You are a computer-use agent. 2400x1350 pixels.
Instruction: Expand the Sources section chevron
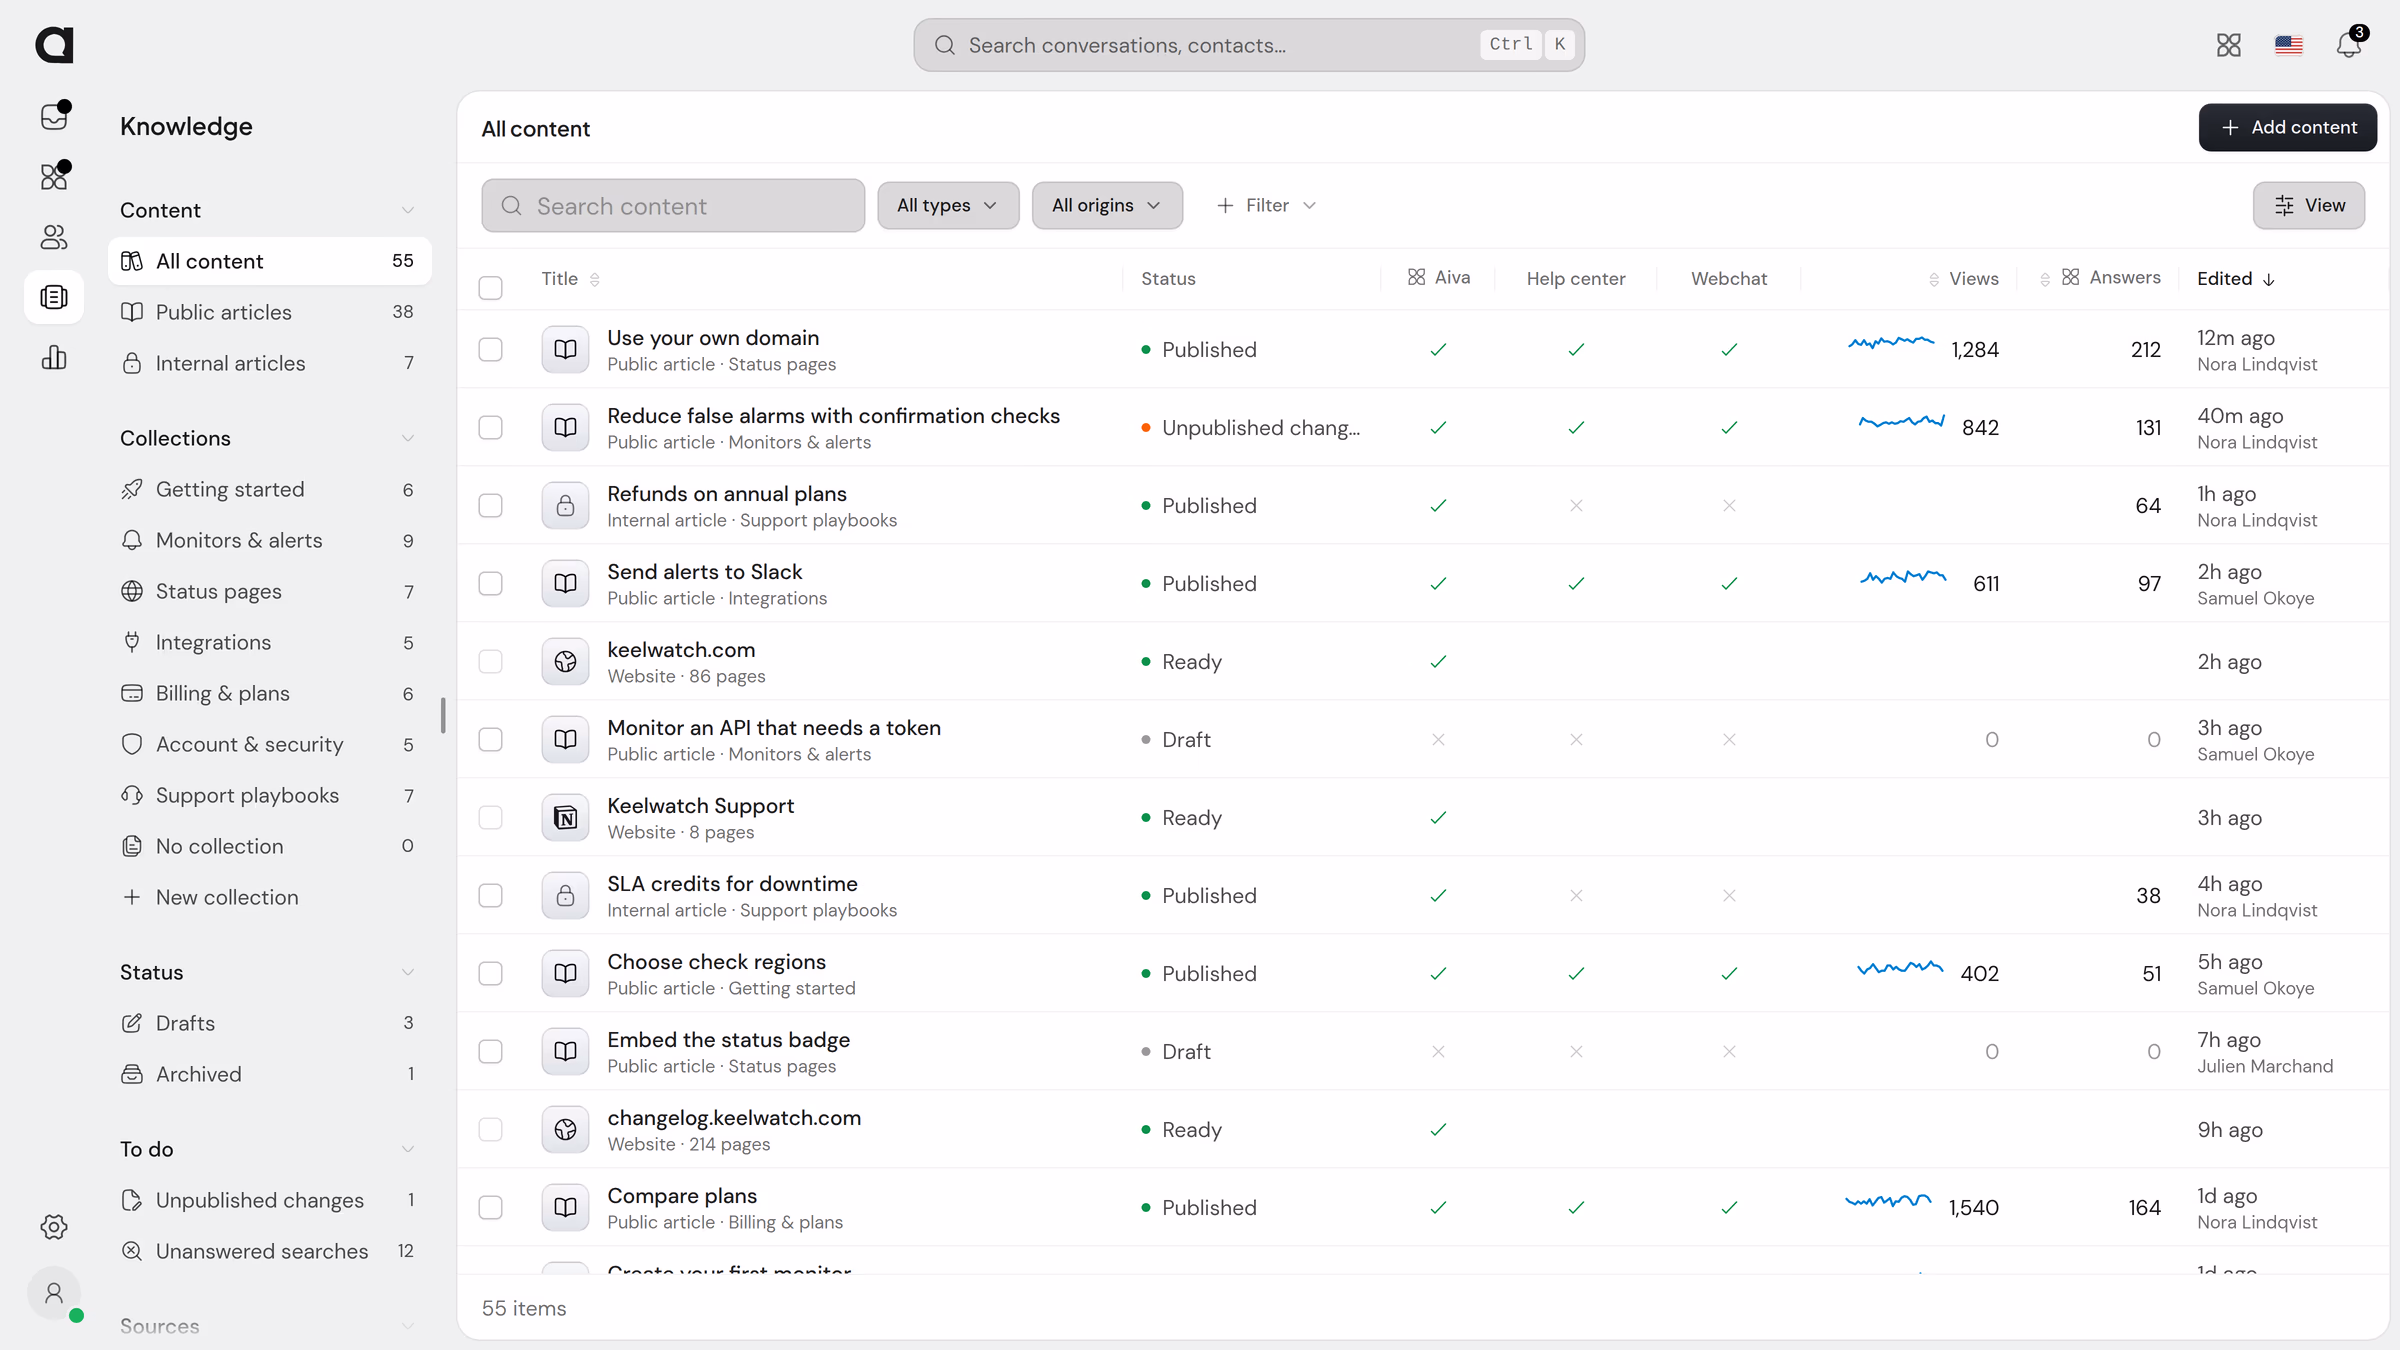click(x=407, y=1326)
